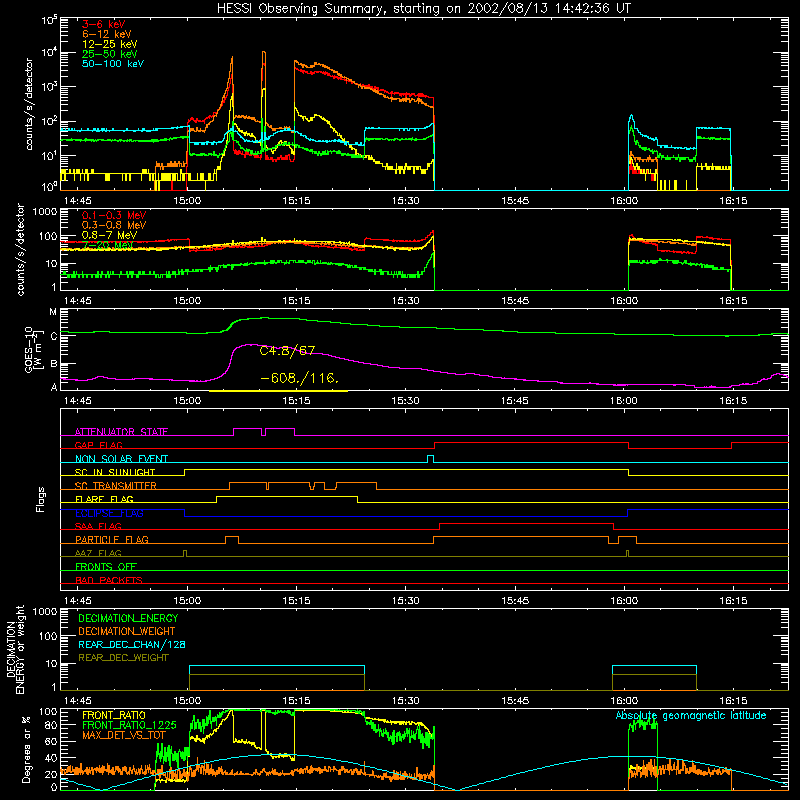Select the 12-25 keV legend label
Viewport: 800px width, 800px height.
[x=110, y=44]
